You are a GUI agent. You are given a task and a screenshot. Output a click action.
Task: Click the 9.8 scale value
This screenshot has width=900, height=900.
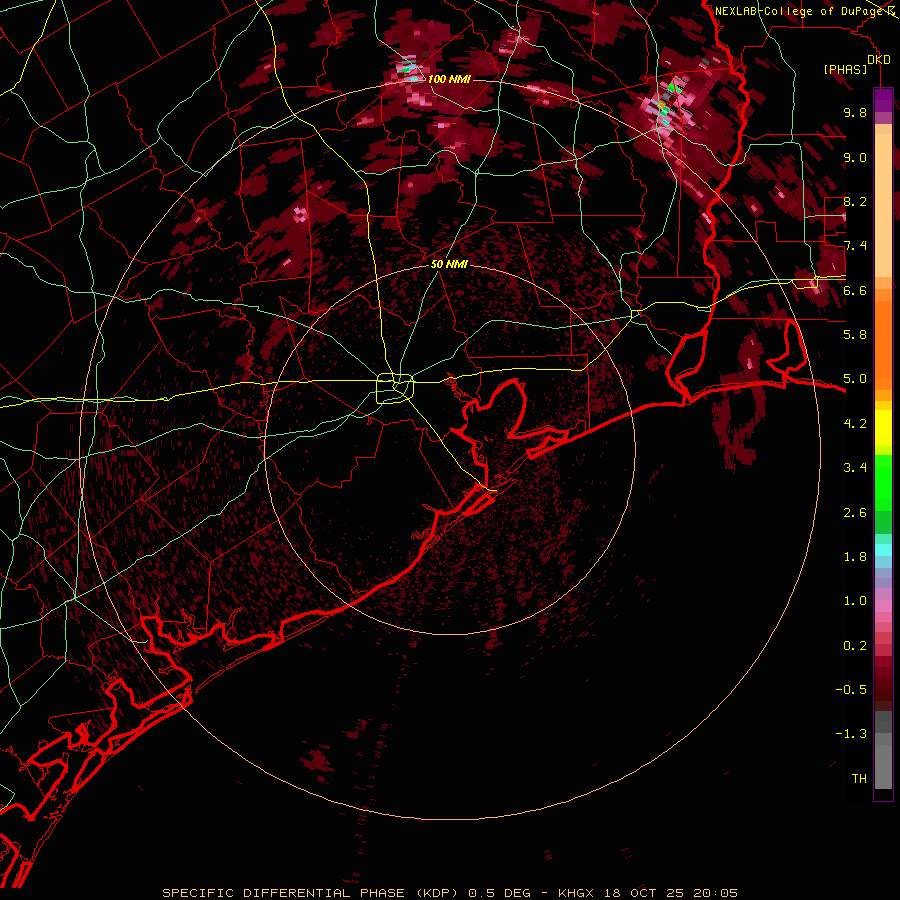tap(855, 112)
